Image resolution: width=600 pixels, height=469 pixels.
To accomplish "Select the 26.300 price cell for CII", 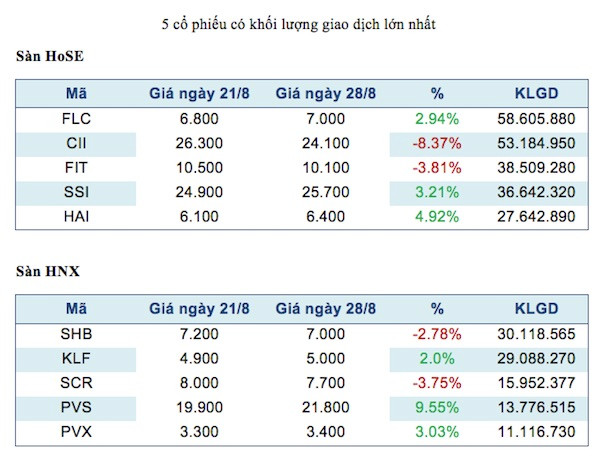I will [x=199, y=141].
